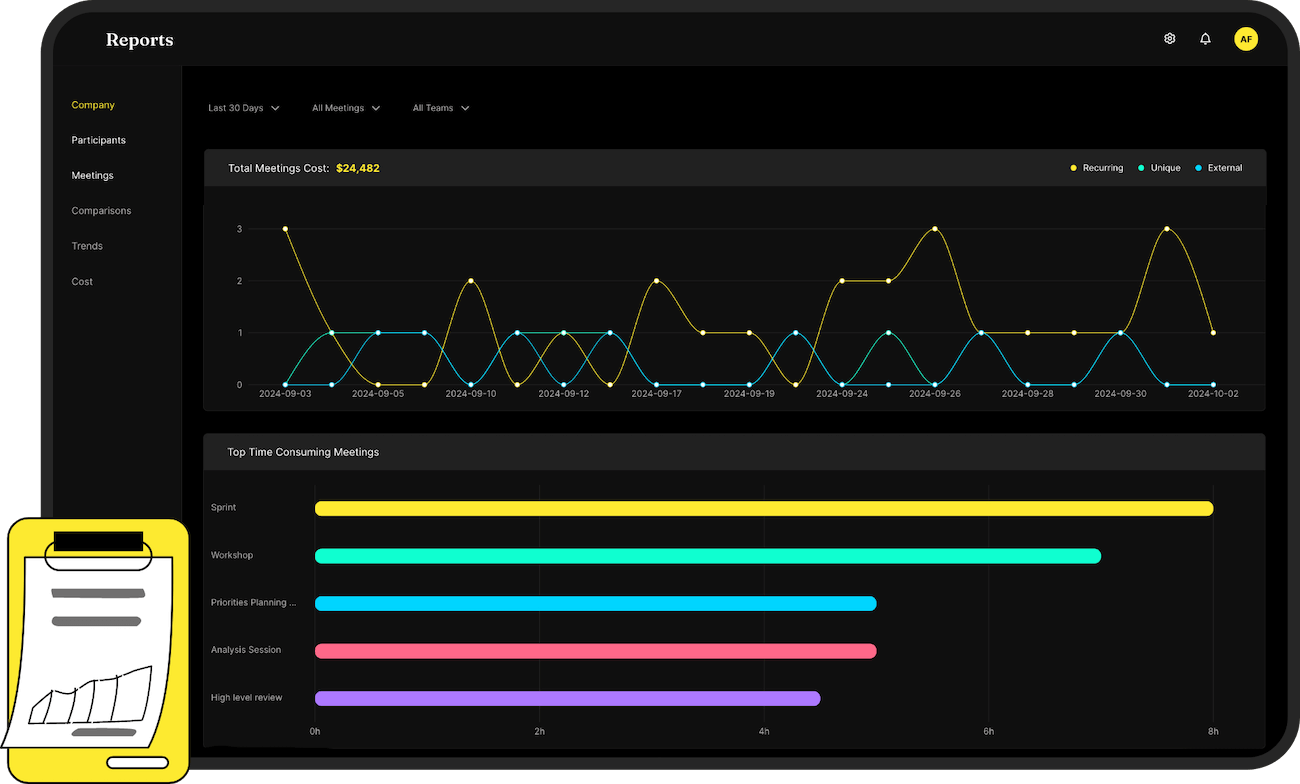Click the Analysis Session row label
The width and height of the screenshot is (1300, 784).
(246, 650)
